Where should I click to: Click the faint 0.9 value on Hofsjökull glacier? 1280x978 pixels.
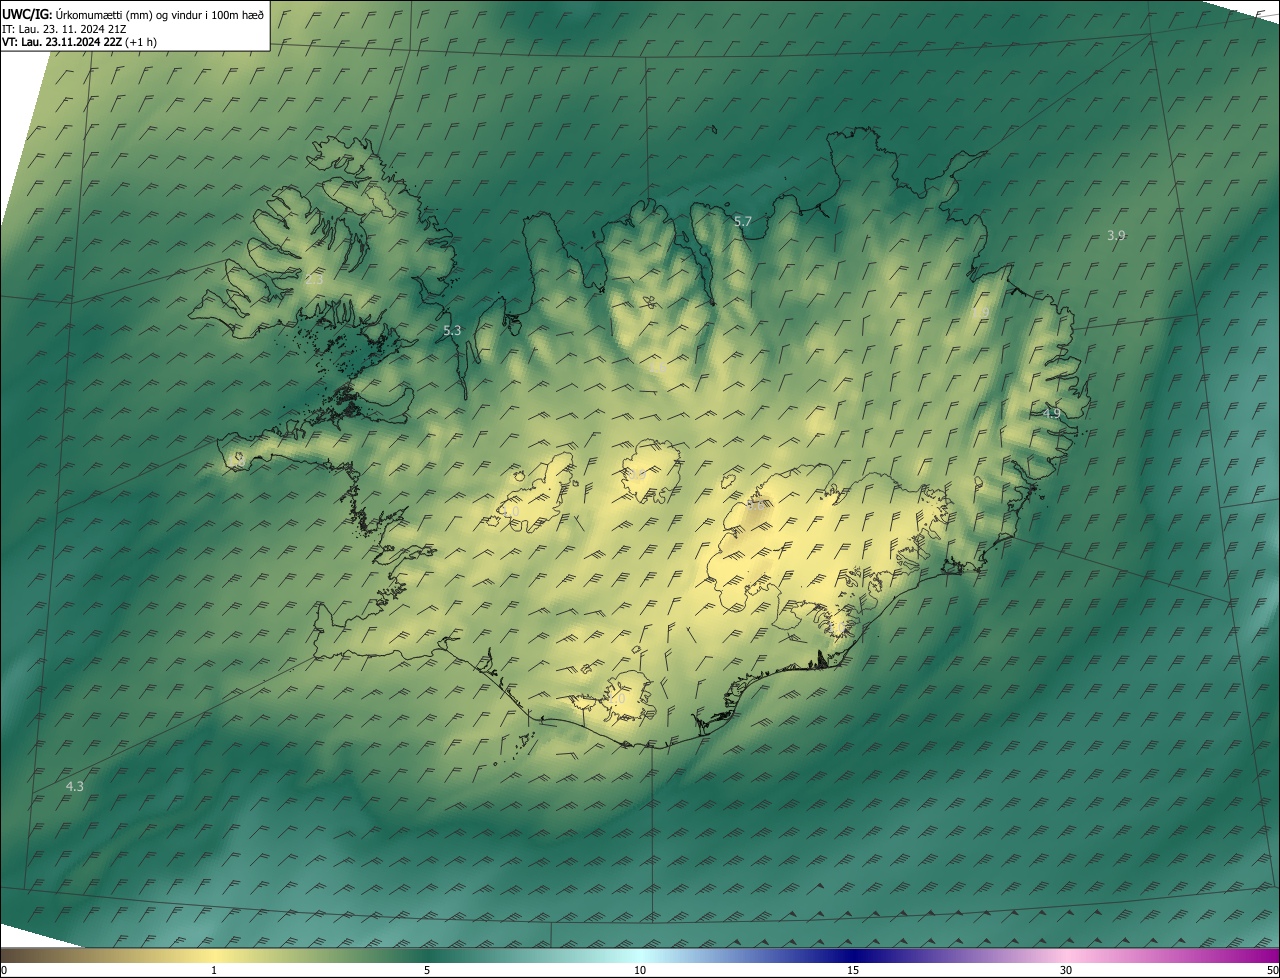pos(636,475)
